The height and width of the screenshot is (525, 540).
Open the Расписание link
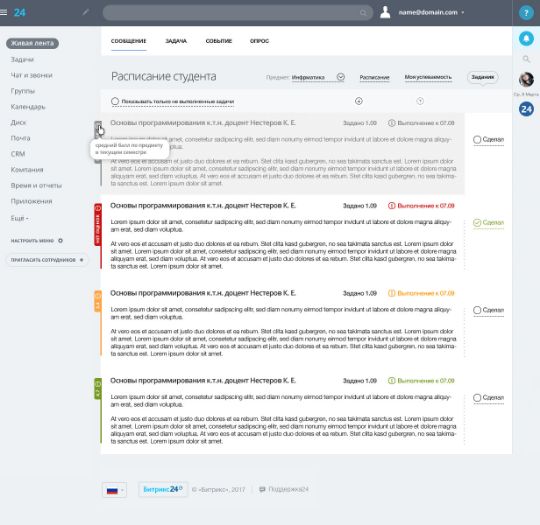click(x=374, y=77)
